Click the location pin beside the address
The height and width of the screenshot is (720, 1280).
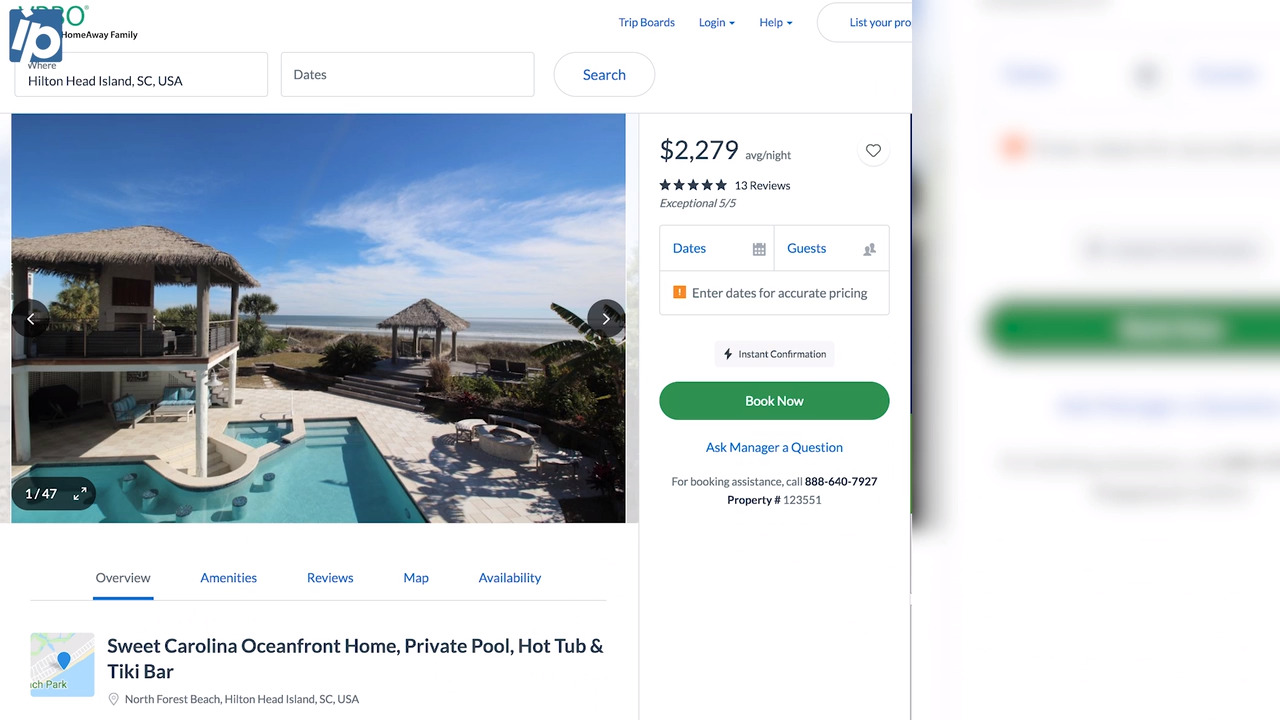point(115,698)
